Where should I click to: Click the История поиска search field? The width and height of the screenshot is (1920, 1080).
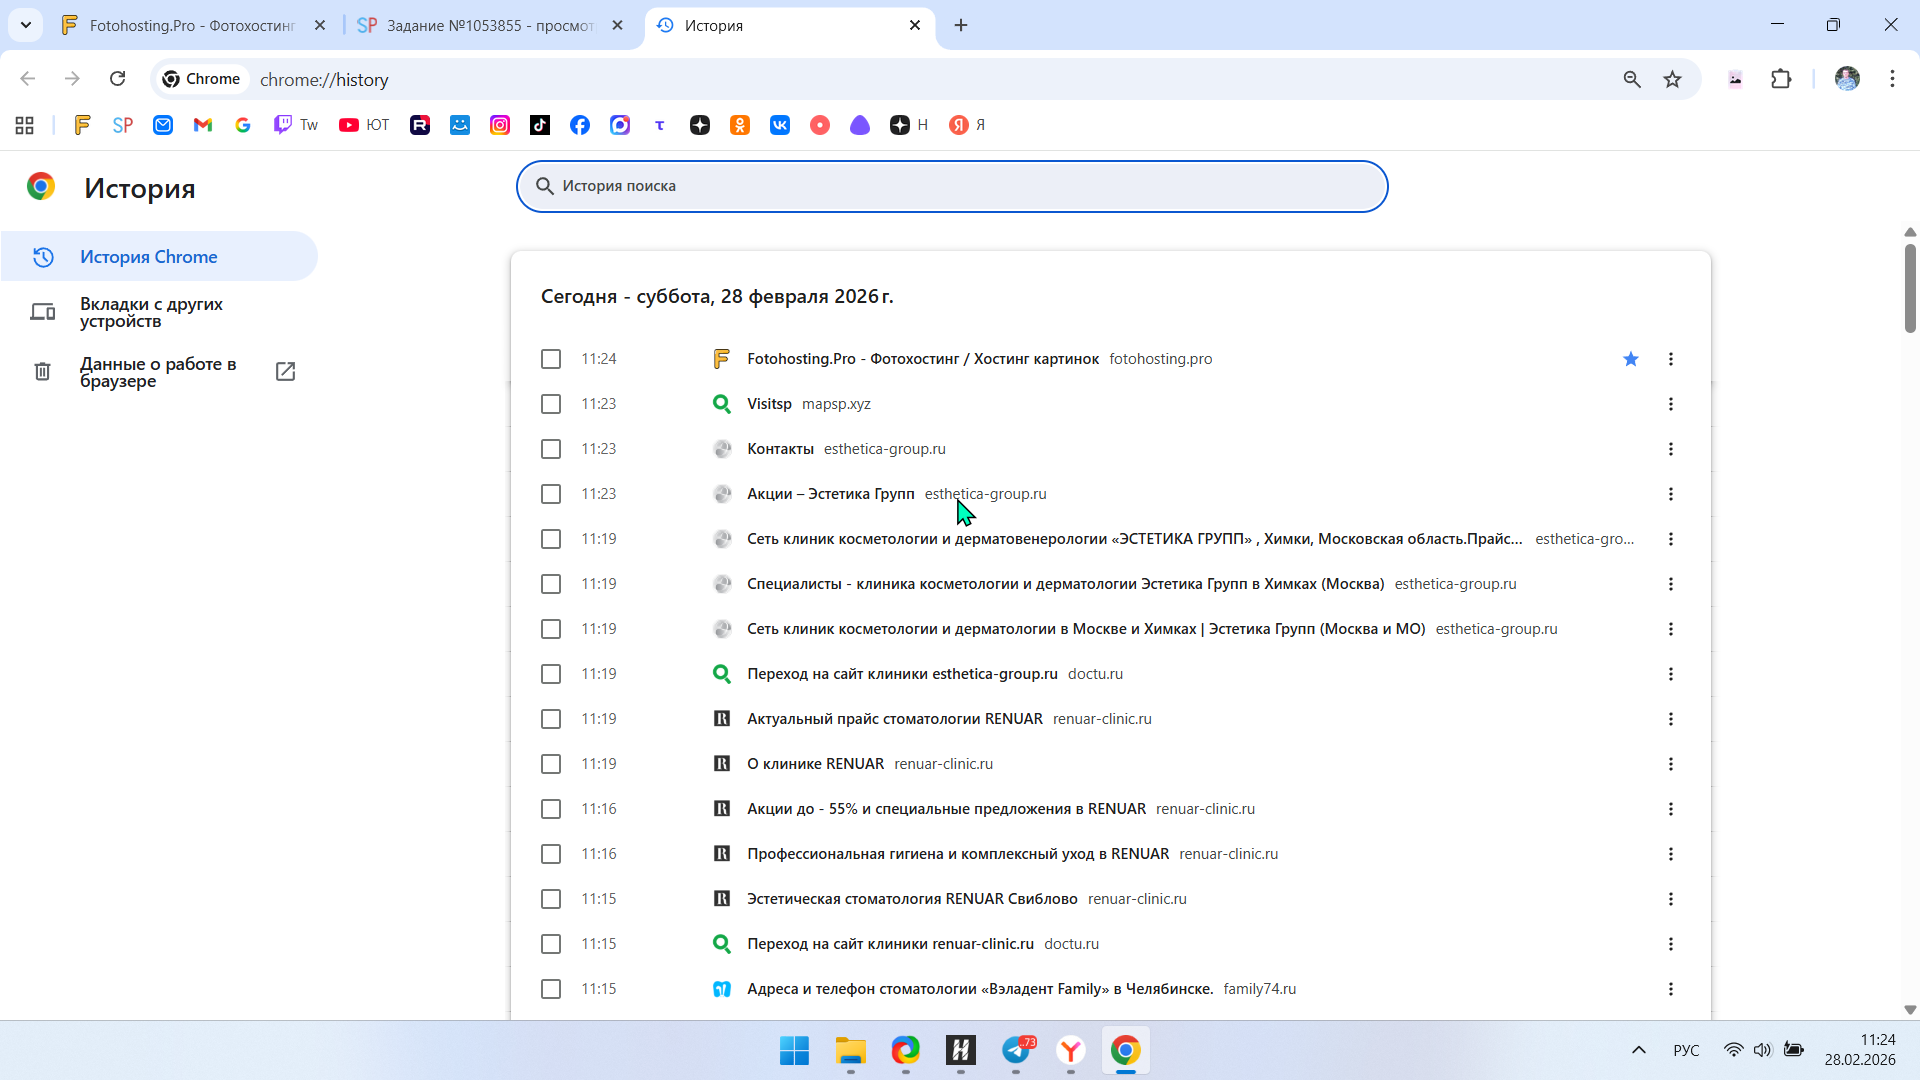(950, 186)
